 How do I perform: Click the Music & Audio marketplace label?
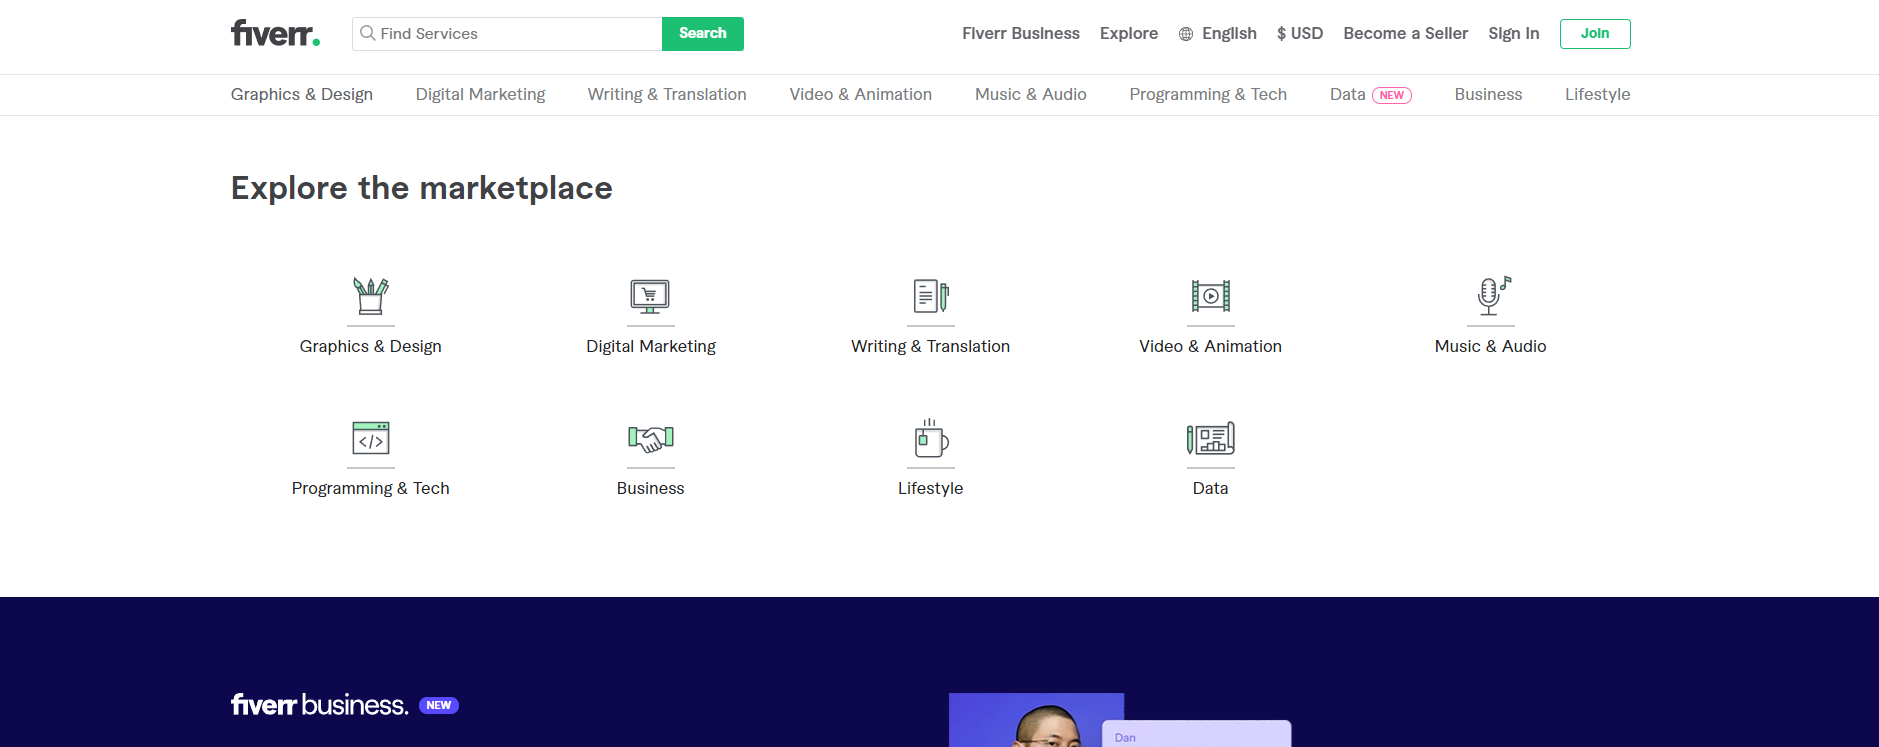point(1491,346)
